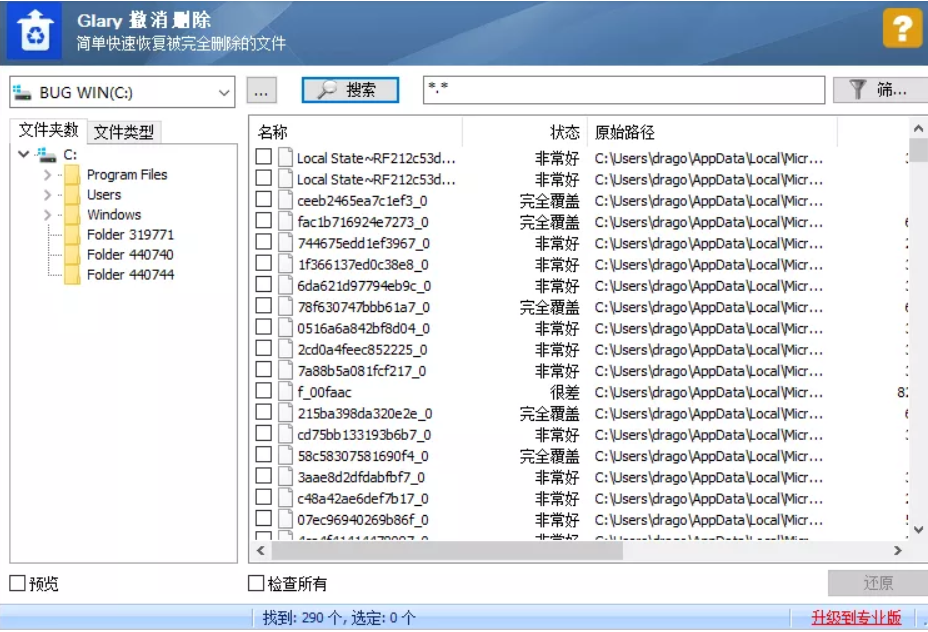Click file icon of 58c58307581690f4_0

click(285, 456)
